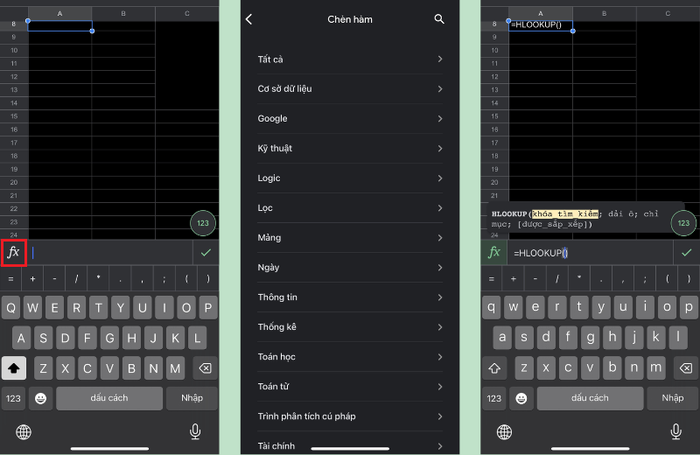Tap the 123 round keypad button in left screen
The height and width of the screenshot is (455, 700).
[203, 223]
